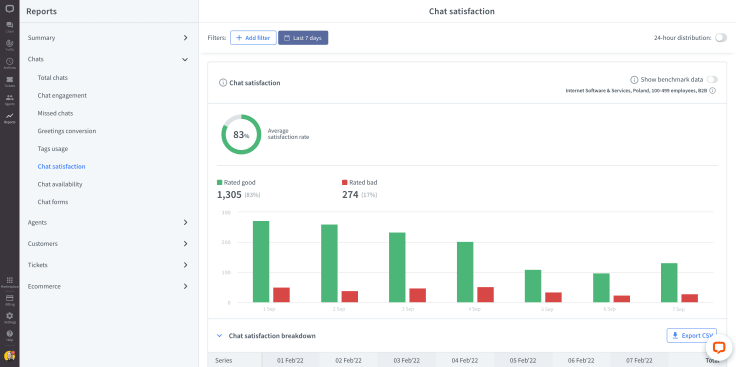Open the Marketplace grid icon

tap(9, 282)
